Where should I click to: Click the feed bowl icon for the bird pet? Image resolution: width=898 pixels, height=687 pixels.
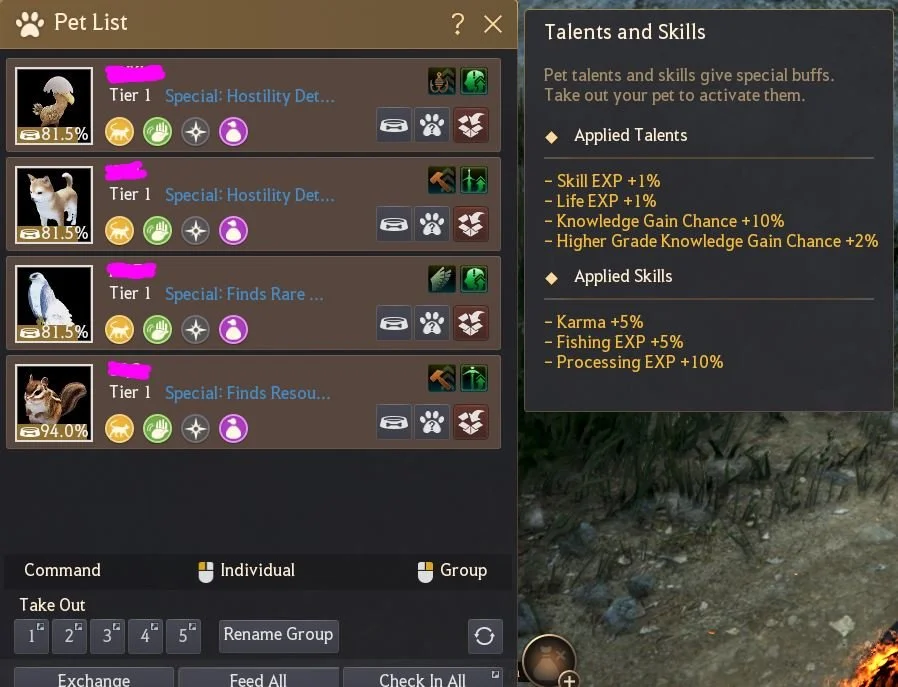click(394, 125)
